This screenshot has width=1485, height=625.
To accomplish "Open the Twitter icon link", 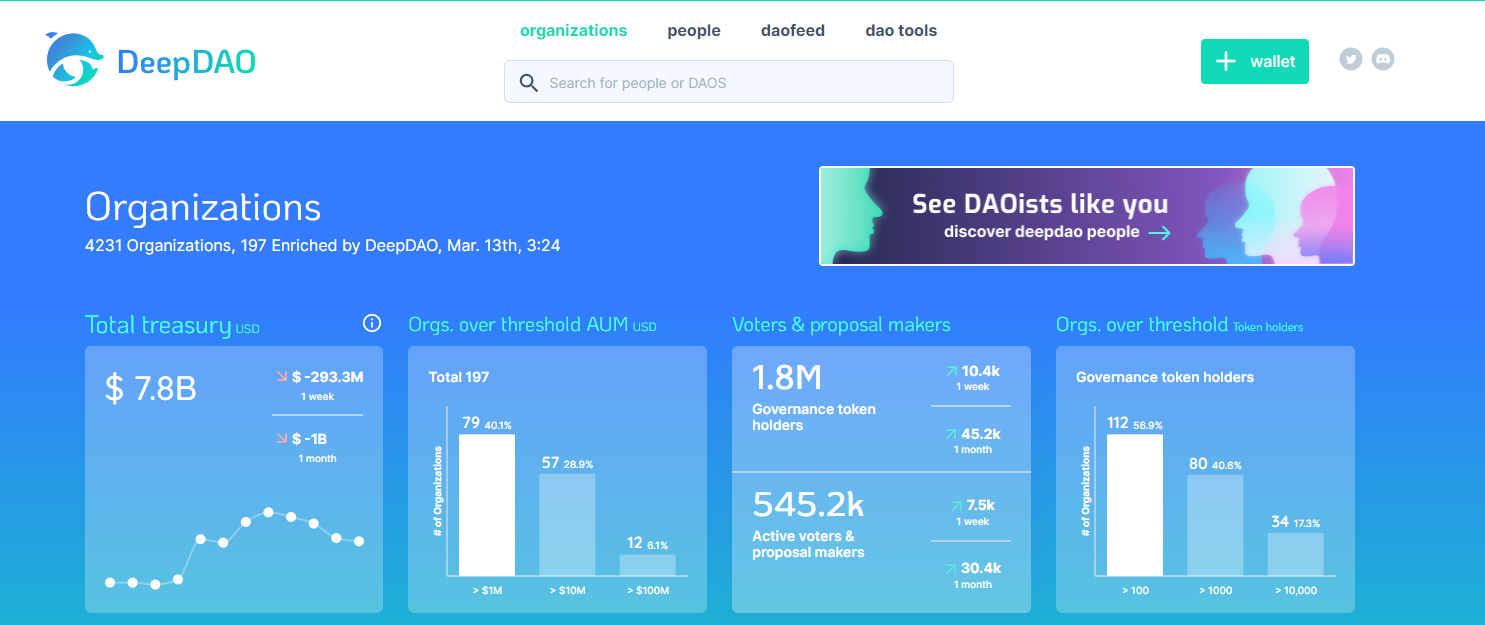I will coord(1351,59).
